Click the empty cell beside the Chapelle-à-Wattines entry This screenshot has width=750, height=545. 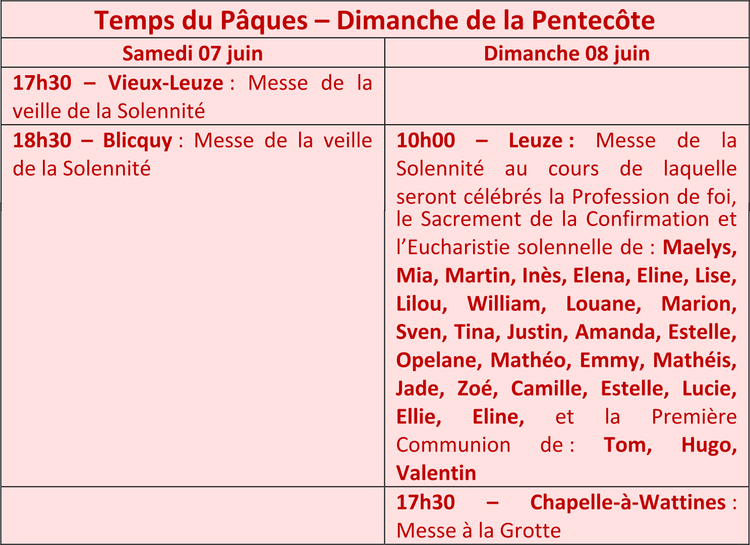click(x=193, y=516)
